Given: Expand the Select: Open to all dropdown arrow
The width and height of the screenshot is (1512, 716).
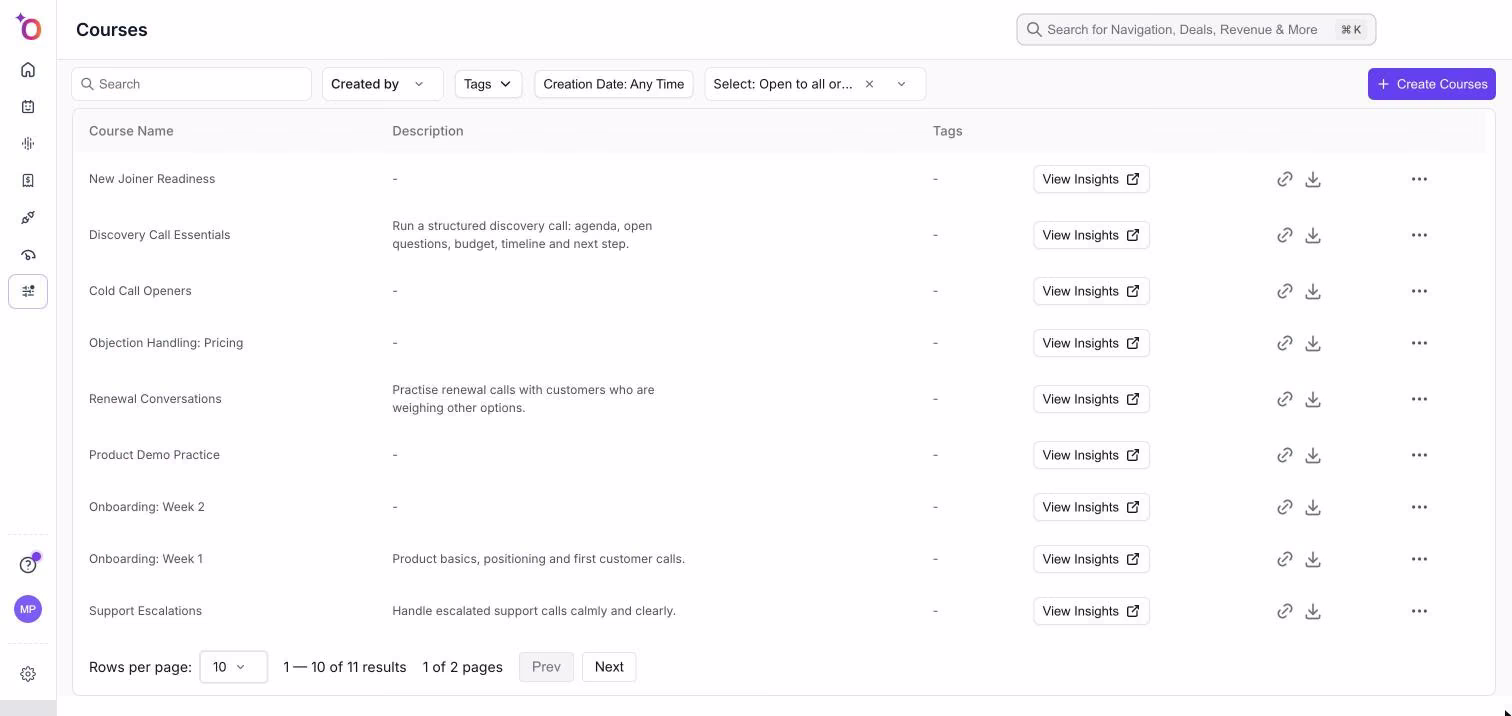Looking at the screenshot, I should pos(901,84).
